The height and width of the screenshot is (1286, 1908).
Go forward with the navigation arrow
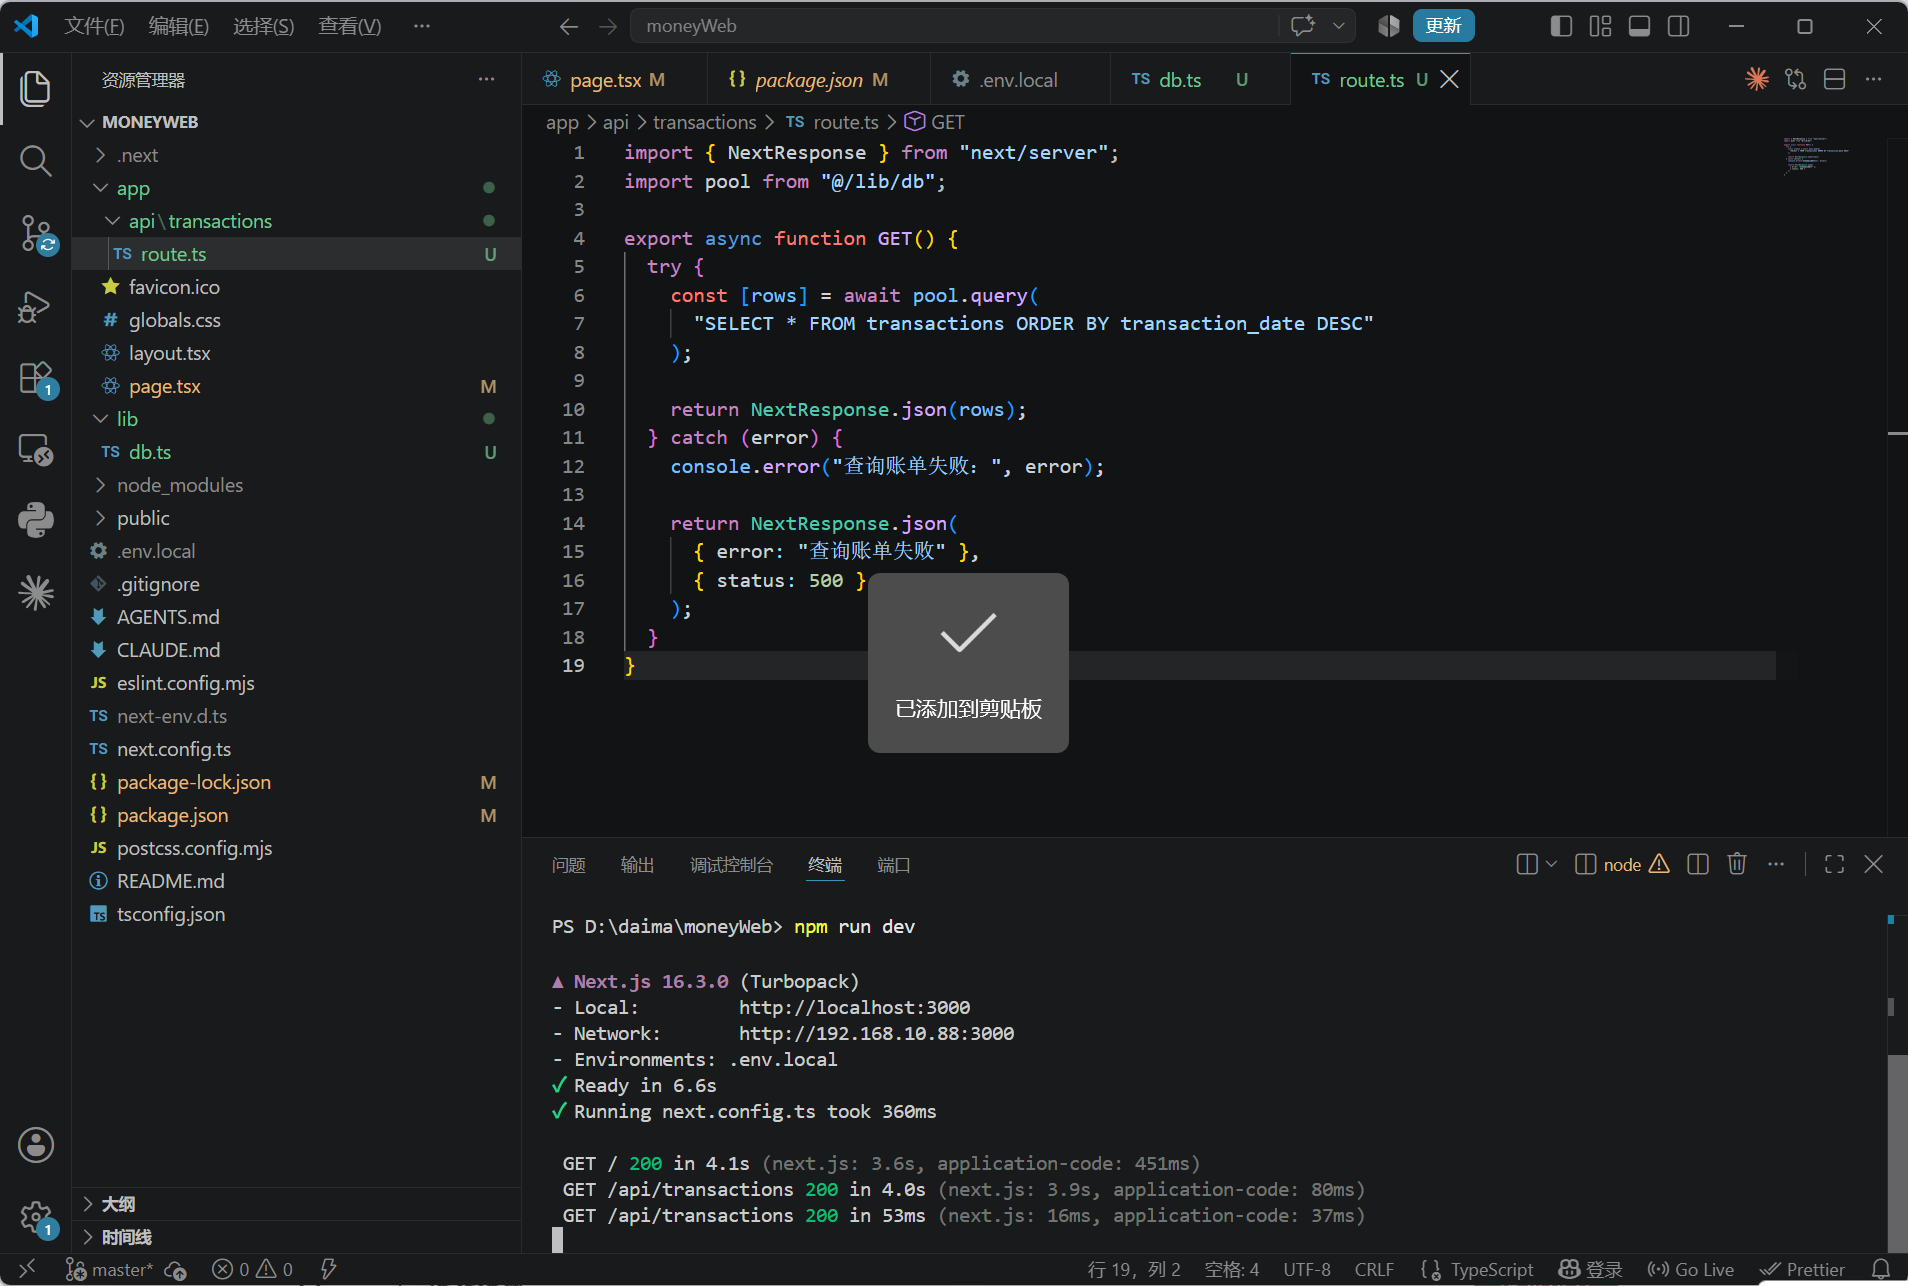(608, 26)
